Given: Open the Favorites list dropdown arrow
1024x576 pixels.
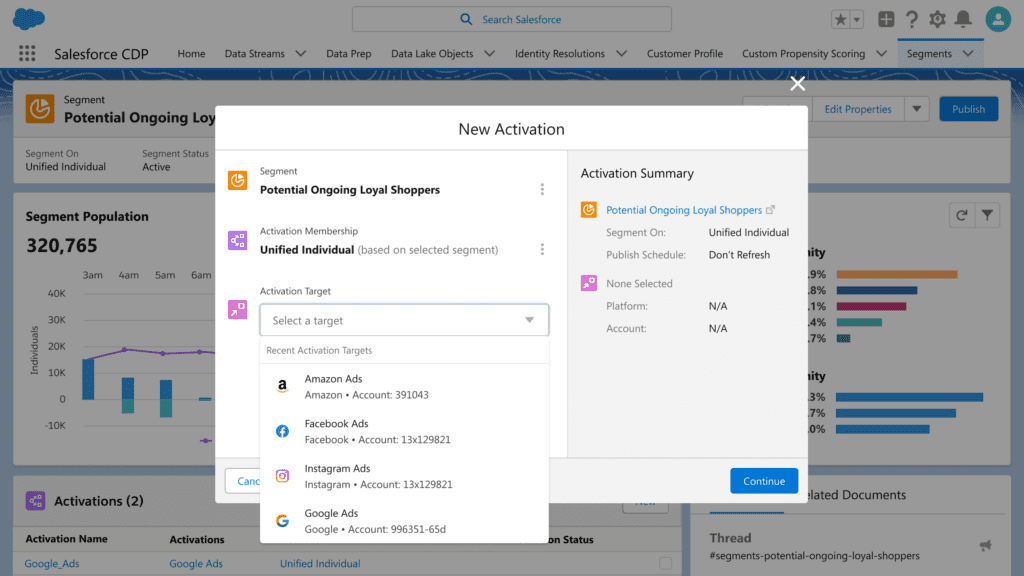Looking at the screenshot, I should pyautogui.click(x=857, y=20).
